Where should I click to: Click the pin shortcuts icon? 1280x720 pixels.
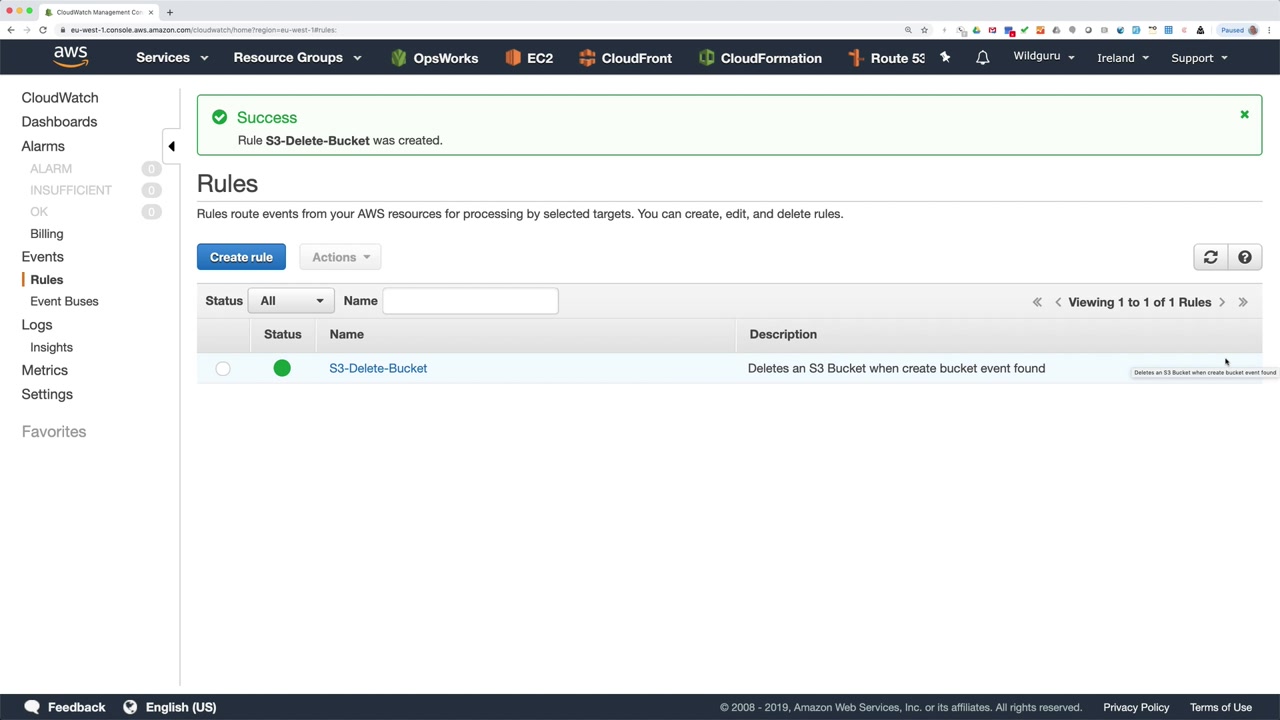pyautogui.click(x=945, y=58)
